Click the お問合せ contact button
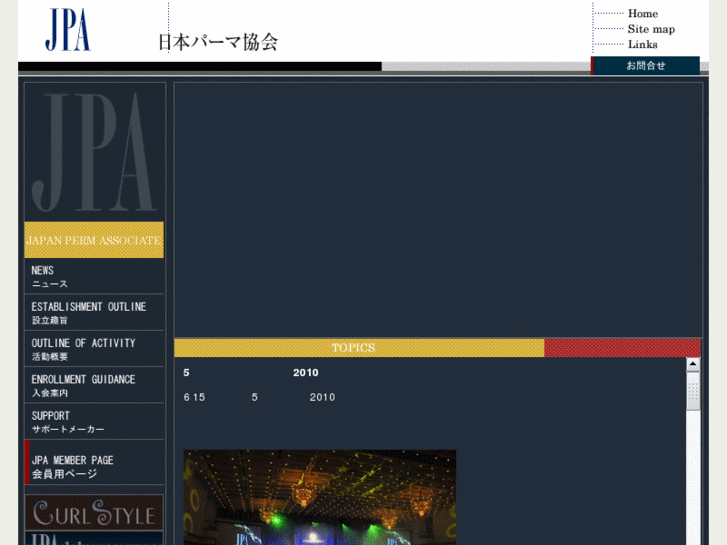Image resolution: width=727 pixels, height=545 pixels. coord(645,65)
